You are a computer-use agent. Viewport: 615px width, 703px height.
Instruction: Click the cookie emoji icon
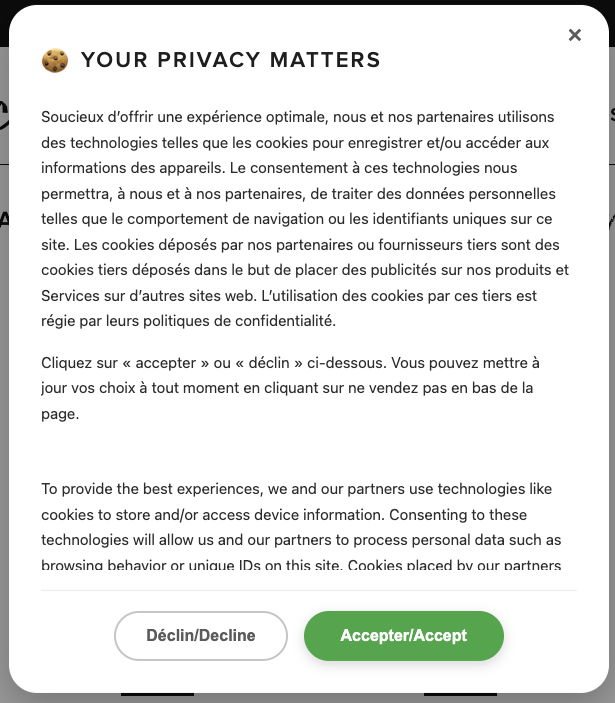coord(55,61)
